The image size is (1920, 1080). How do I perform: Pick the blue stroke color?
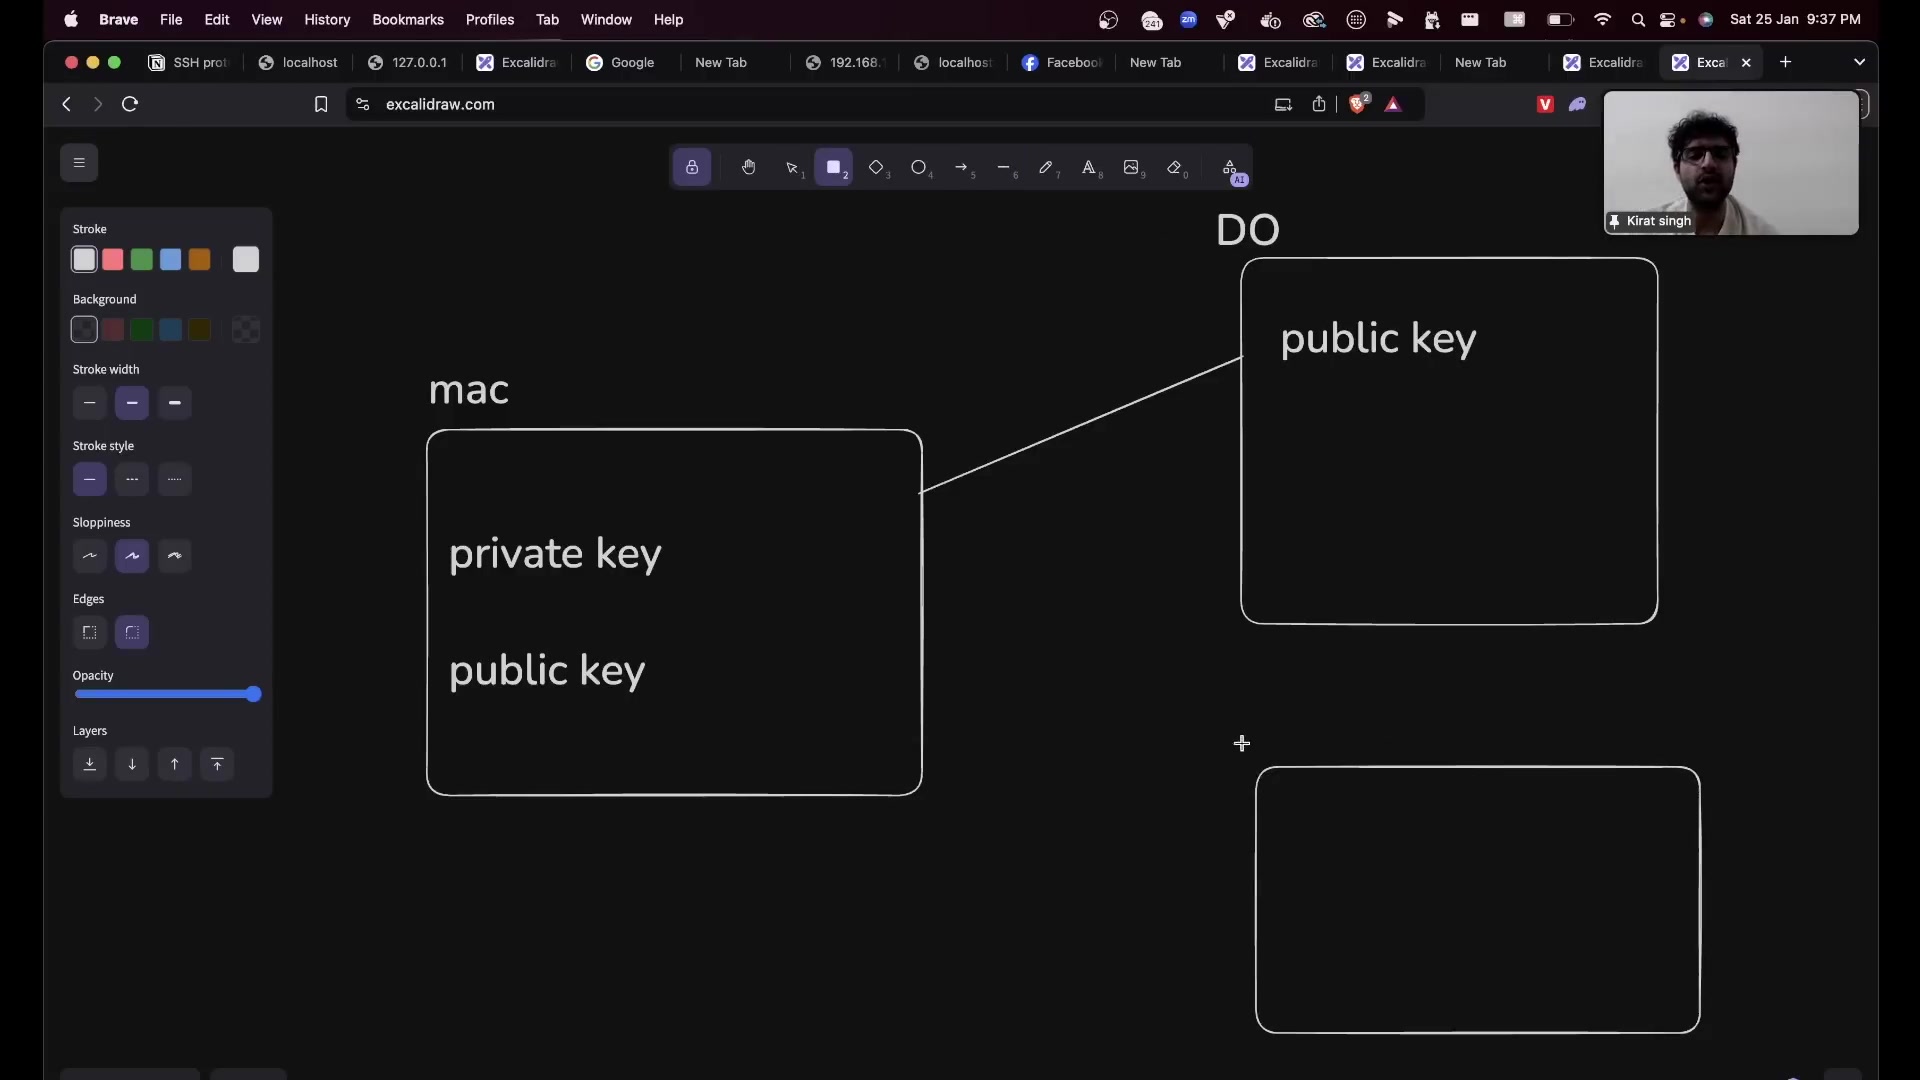click(171, 260)
